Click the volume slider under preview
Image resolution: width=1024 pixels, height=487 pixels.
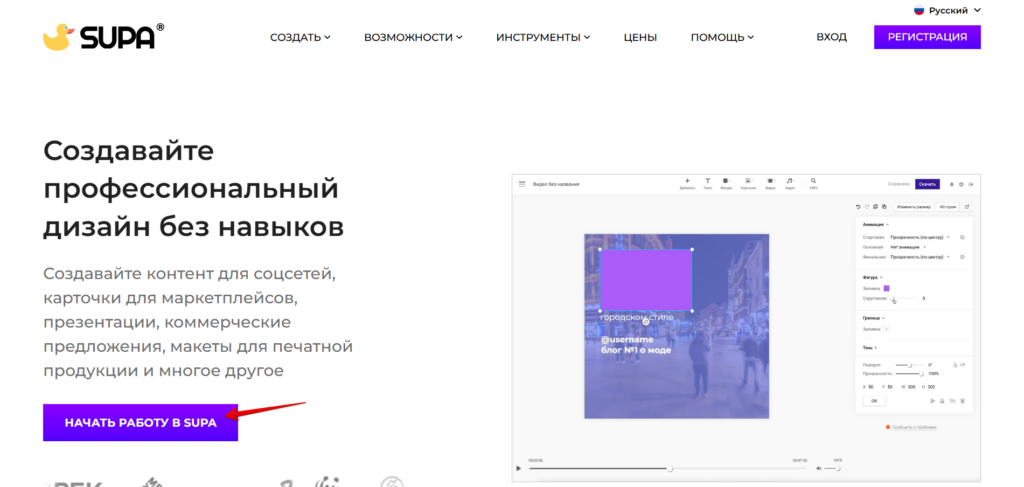click(832, 469)
